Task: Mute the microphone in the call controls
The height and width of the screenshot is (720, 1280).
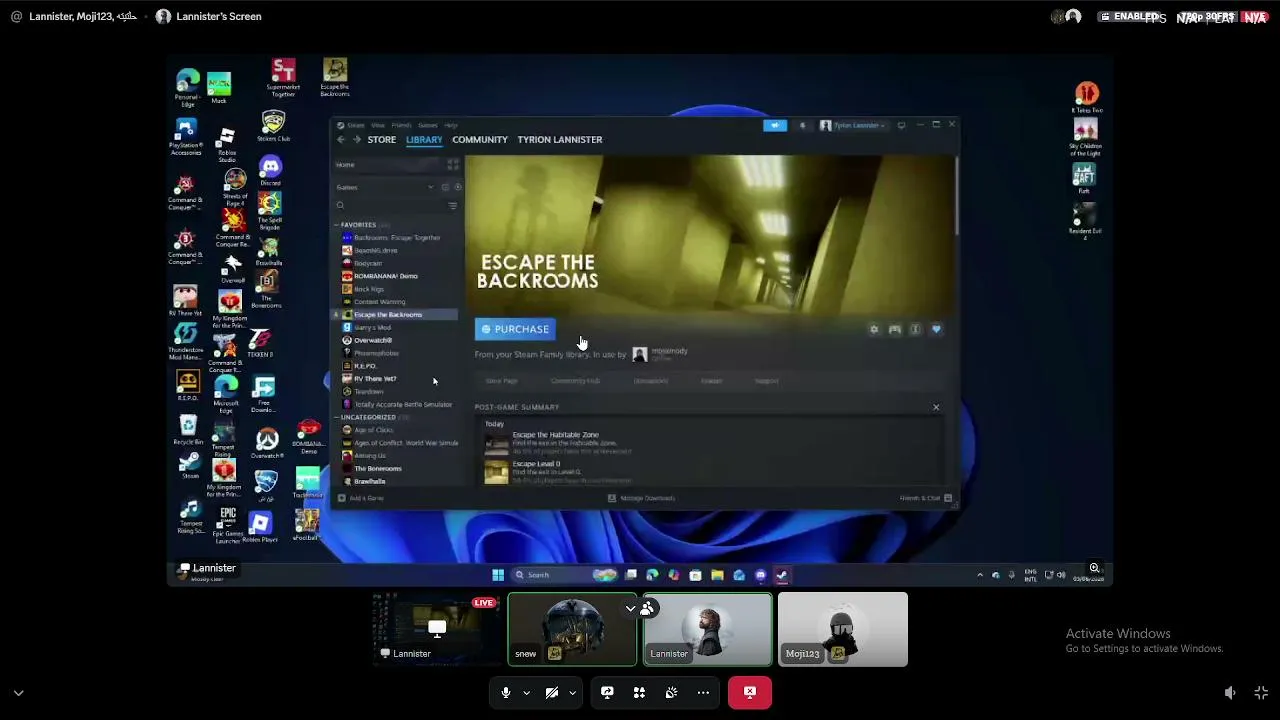Action: [x=506, y=692]
